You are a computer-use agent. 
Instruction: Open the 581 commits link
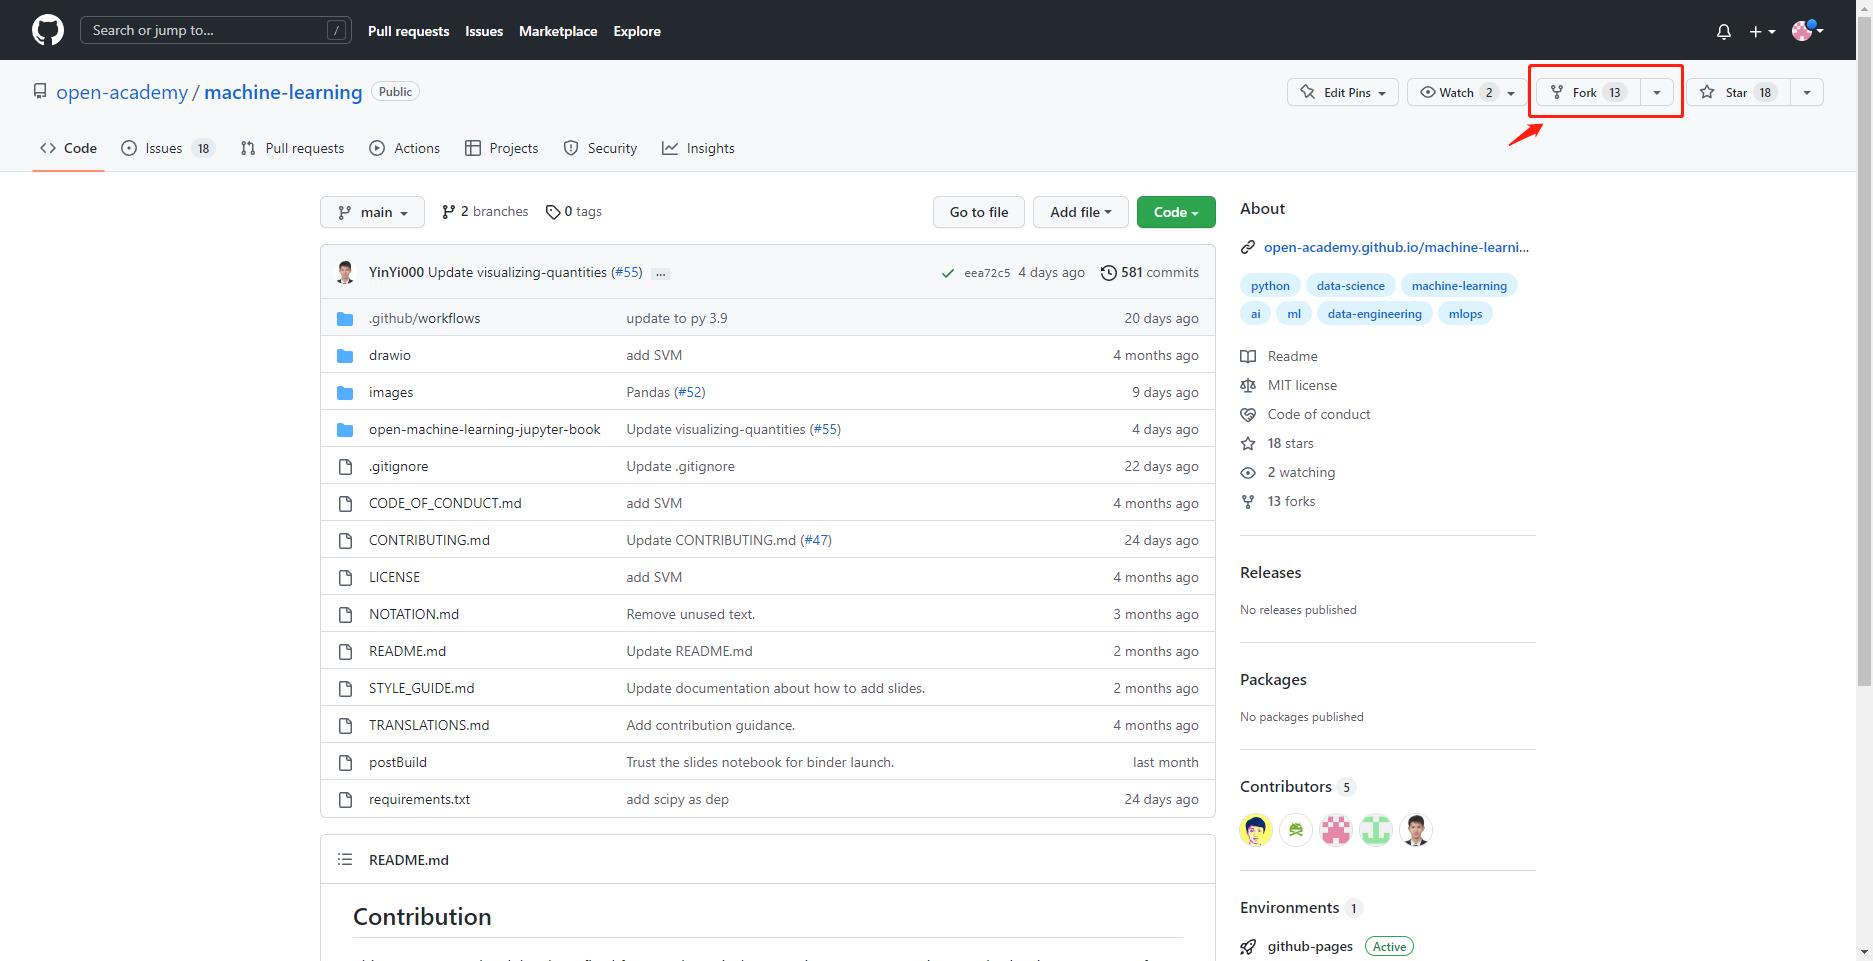click(x=1150, y=273)
